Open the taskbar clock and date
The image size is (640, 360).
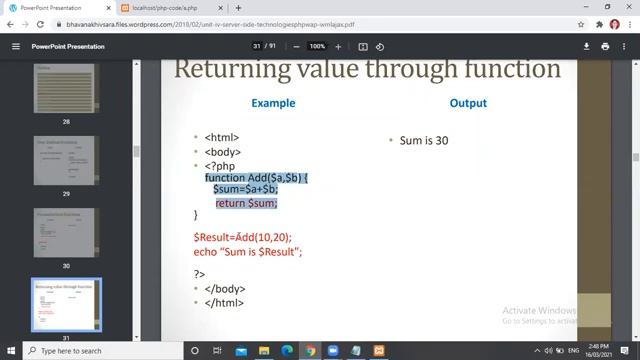pyautogui.click(x=599, y=351)
